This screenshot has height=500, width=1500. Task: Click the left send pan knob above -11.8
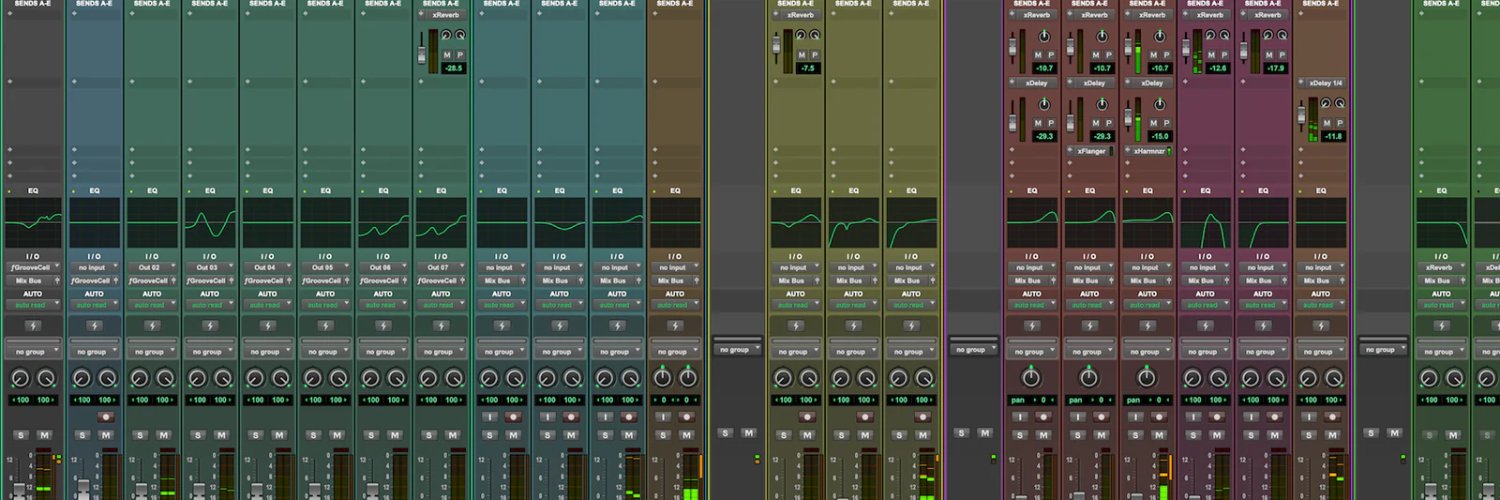(1324, 103)
